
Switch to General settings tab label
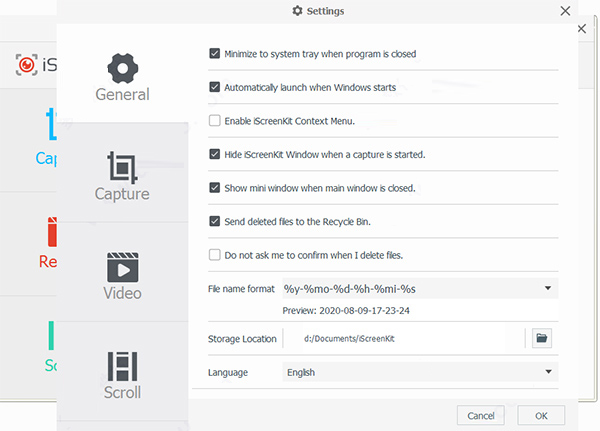tap(122, 95)
